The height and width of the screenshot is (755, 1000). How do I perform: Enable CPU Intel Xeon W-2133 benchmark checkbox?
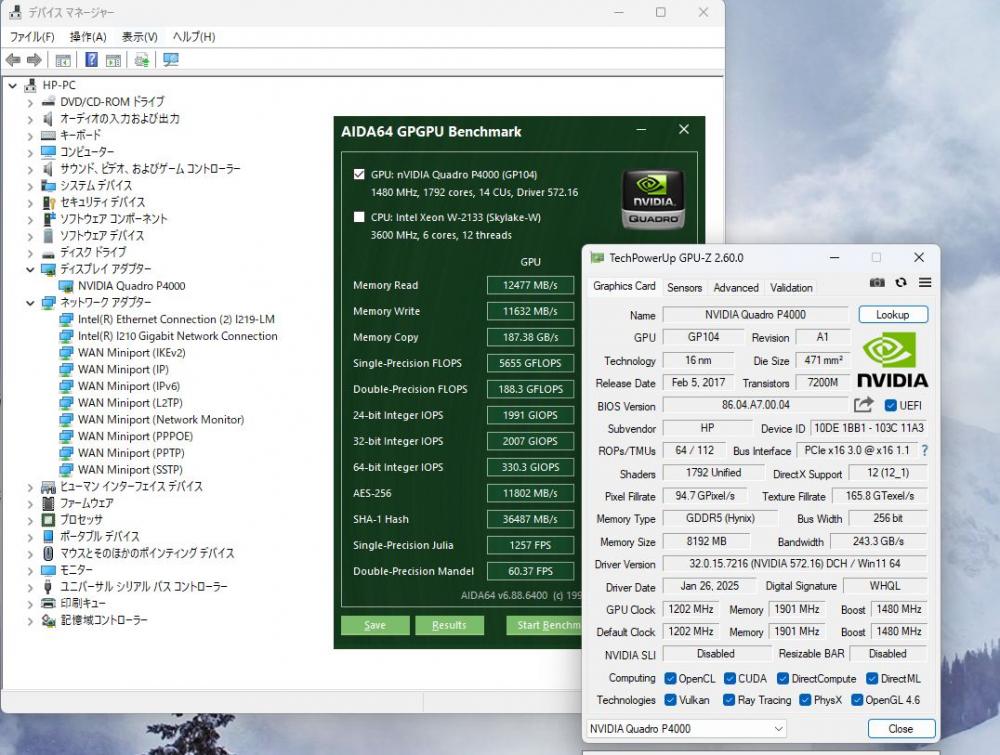point(359,217)
